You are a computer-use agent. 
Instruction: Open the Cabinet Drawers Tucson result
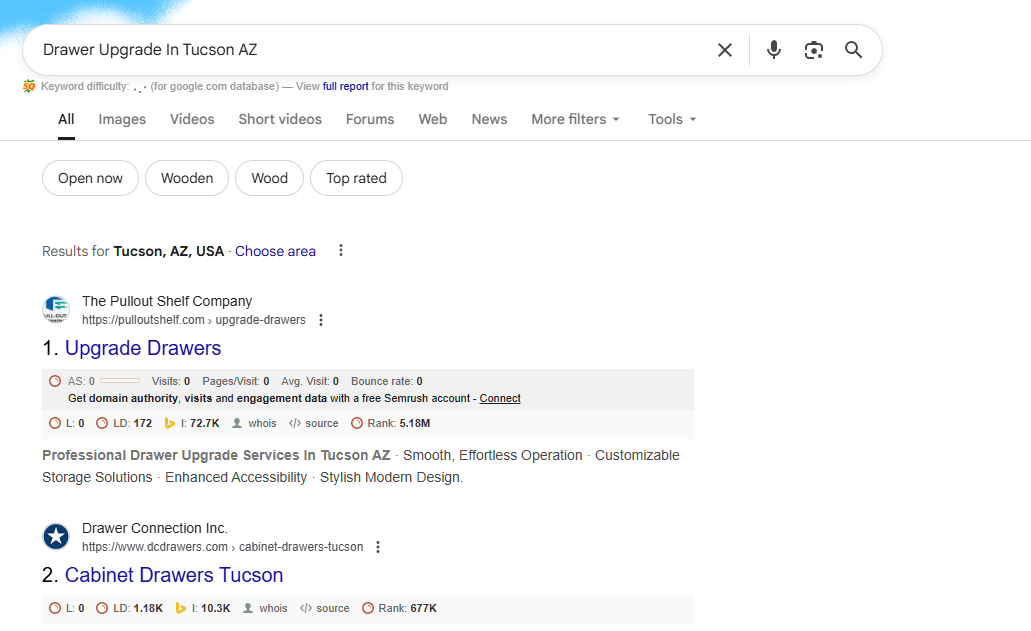(x=174, y=575)
